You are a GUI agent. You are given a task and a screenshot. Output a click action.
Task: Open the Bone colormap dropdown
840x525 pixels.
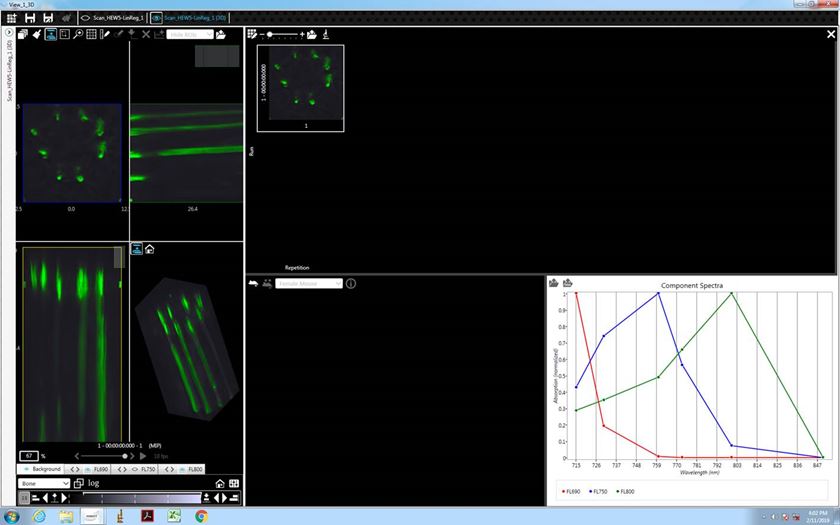[x=44, y=483]
